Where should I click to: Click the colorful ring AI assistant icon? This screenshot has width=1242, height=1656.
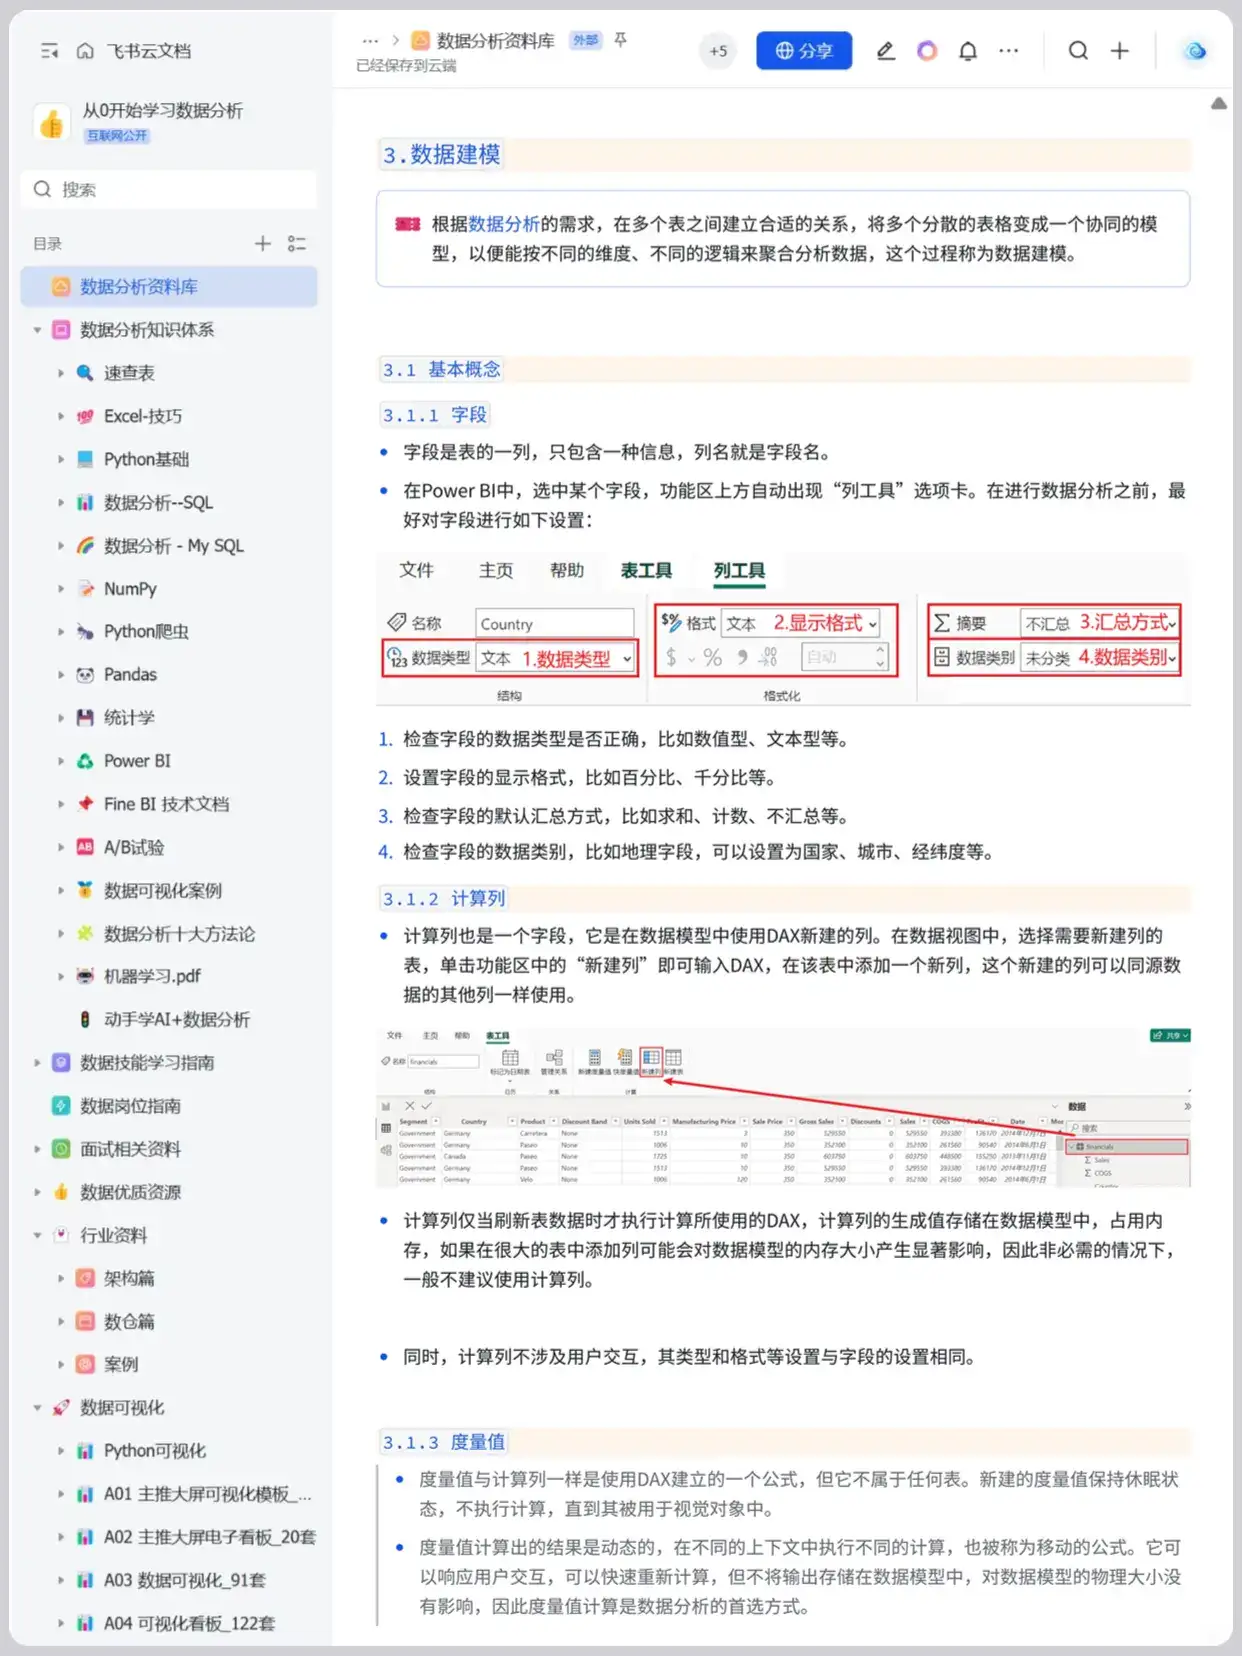pyautogui.click(x=927, y=51)
